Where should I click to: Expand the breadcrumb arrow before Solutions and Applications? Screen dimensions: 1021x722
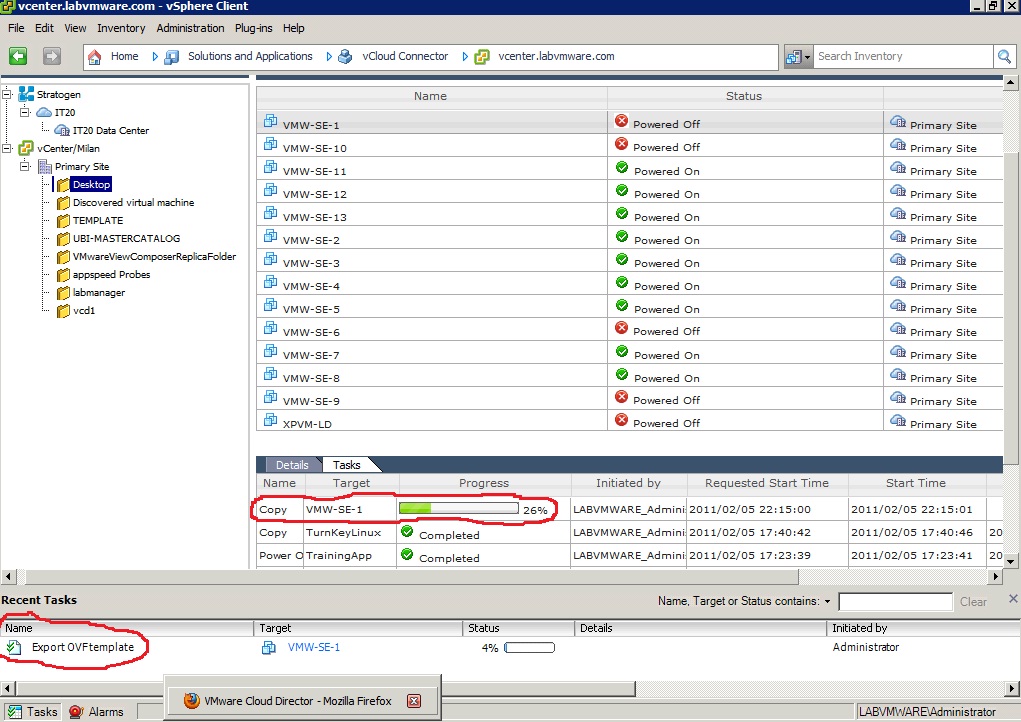[x=155, y=57]
